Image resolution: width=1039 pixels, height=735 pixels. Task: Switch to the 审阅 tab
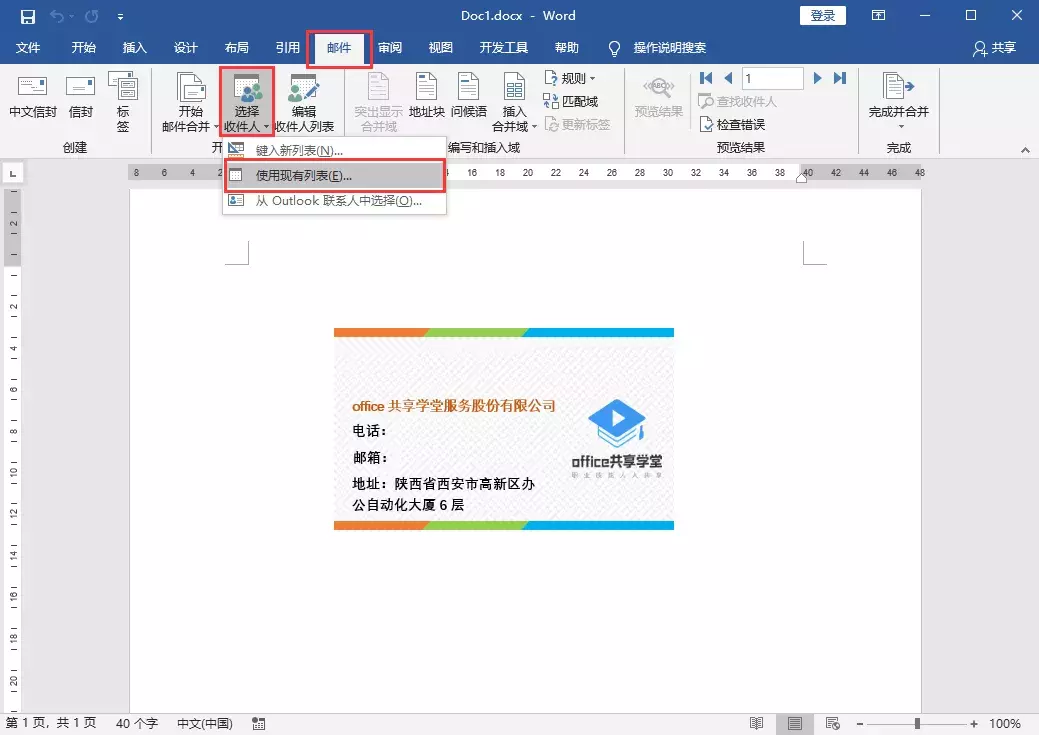[x=390, y=48]
